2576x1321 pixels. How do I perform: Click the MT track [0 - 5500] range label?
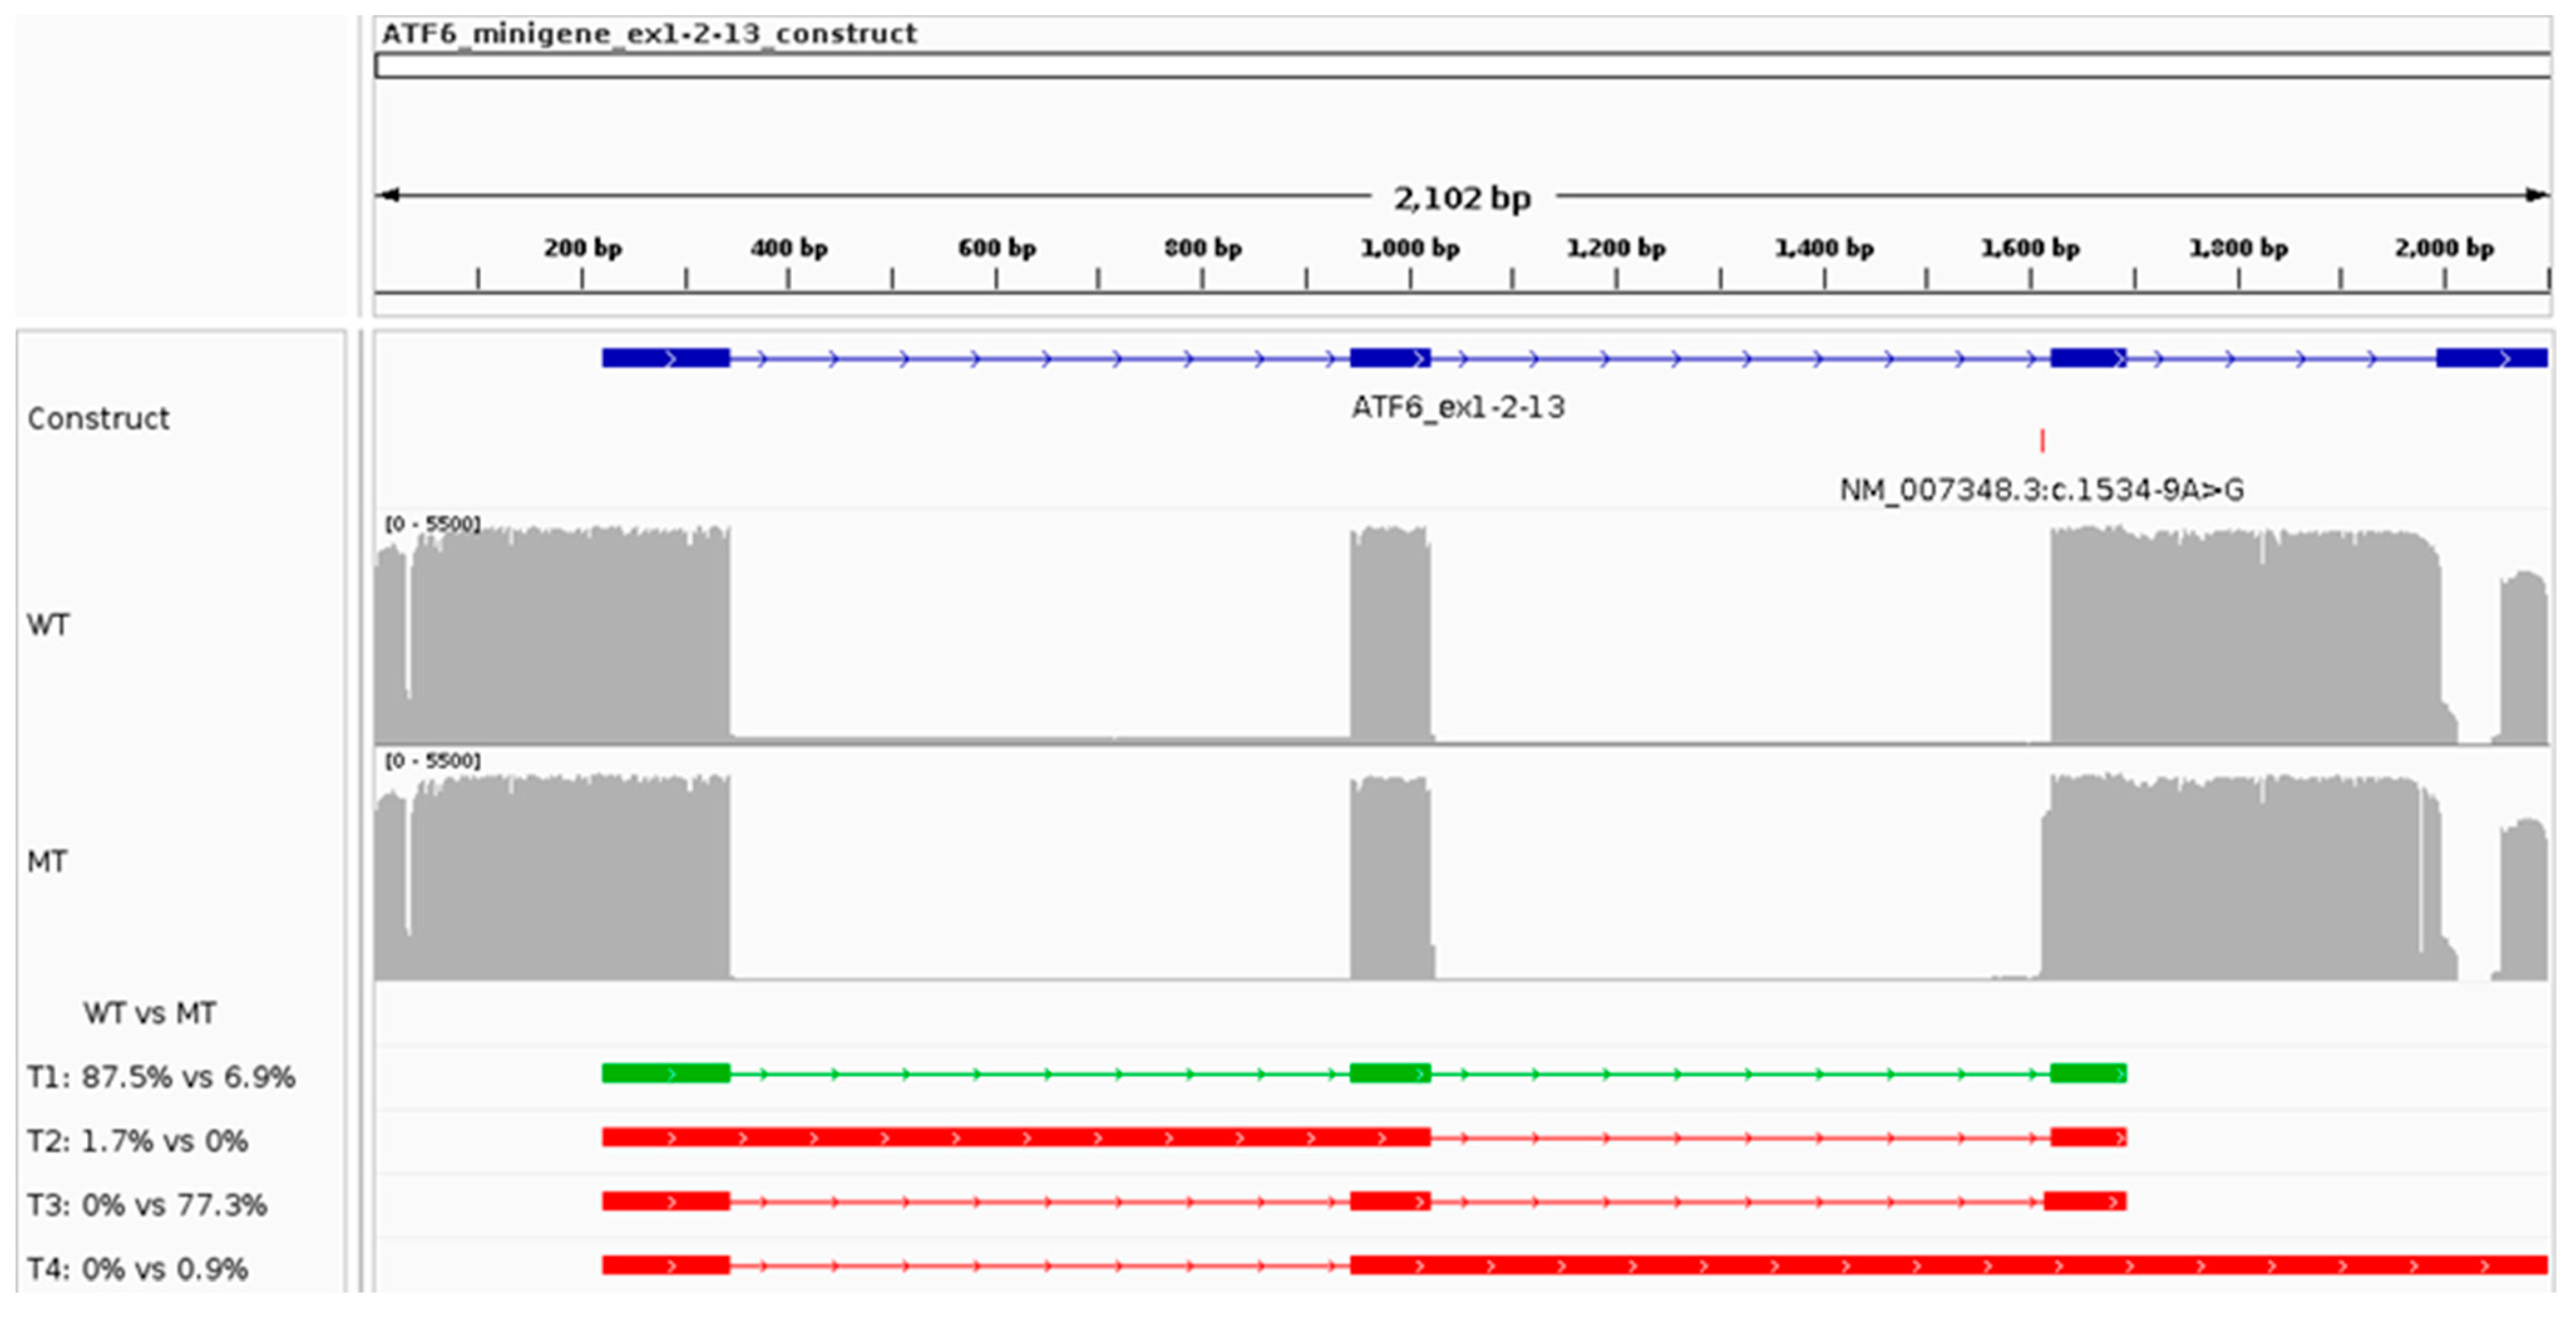433,761
